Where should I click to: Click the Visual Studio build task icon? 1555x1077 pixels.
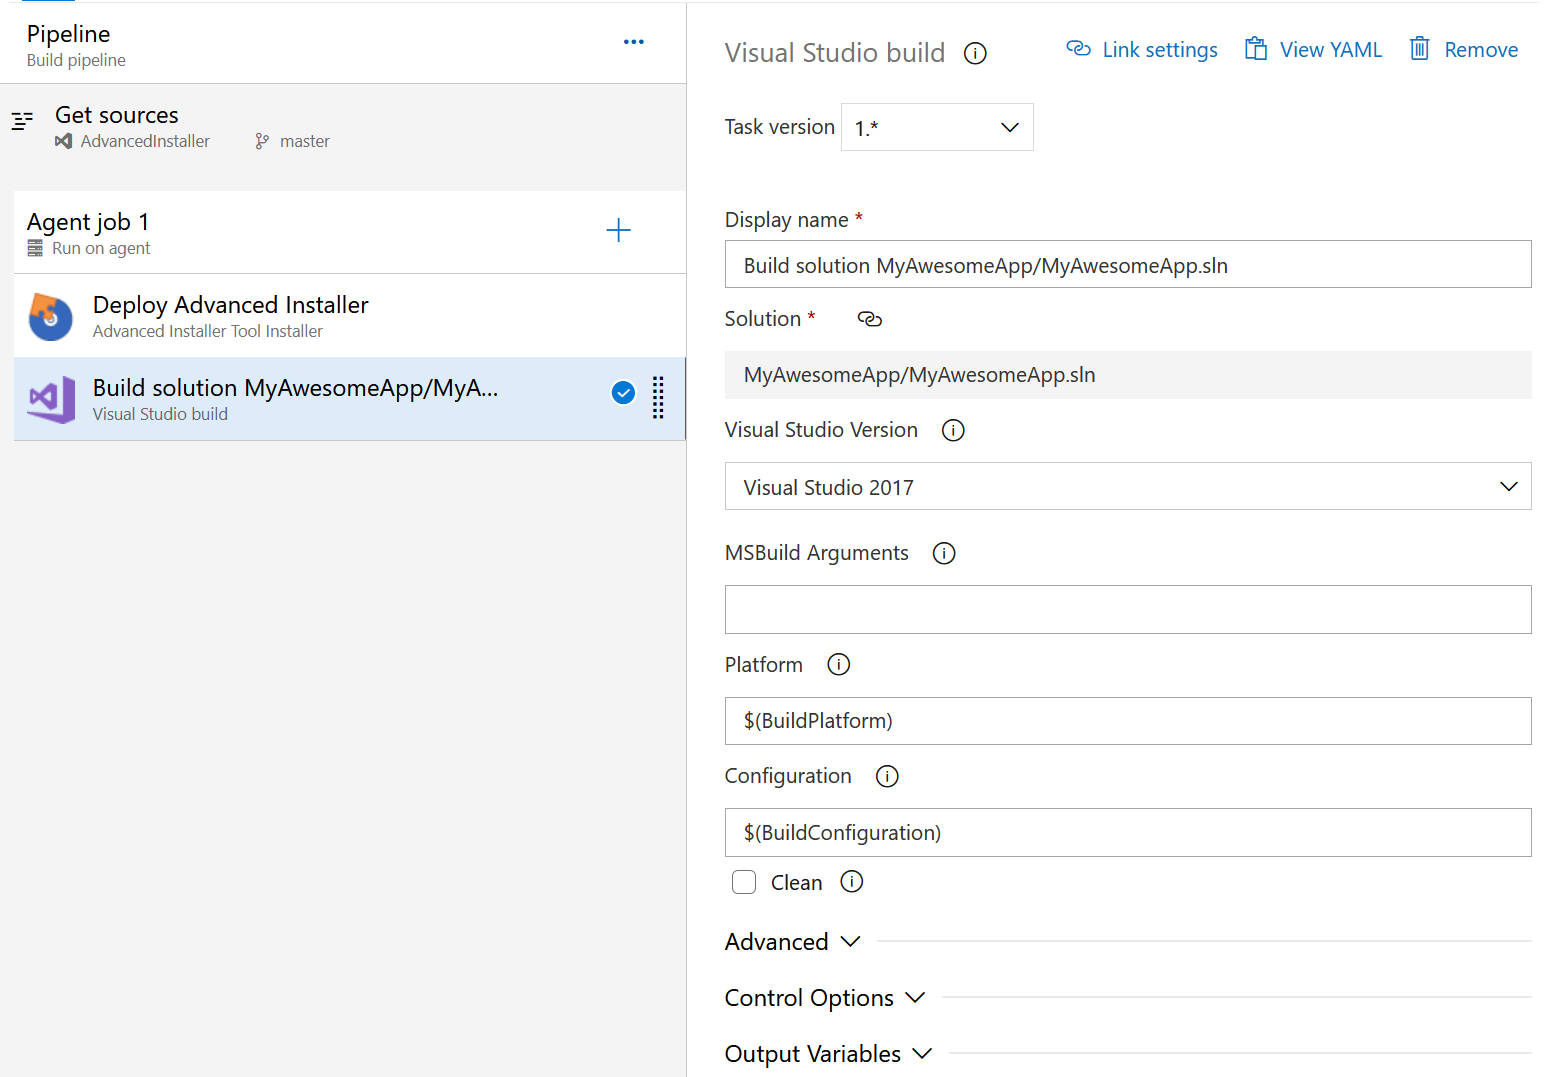point(52,400)
